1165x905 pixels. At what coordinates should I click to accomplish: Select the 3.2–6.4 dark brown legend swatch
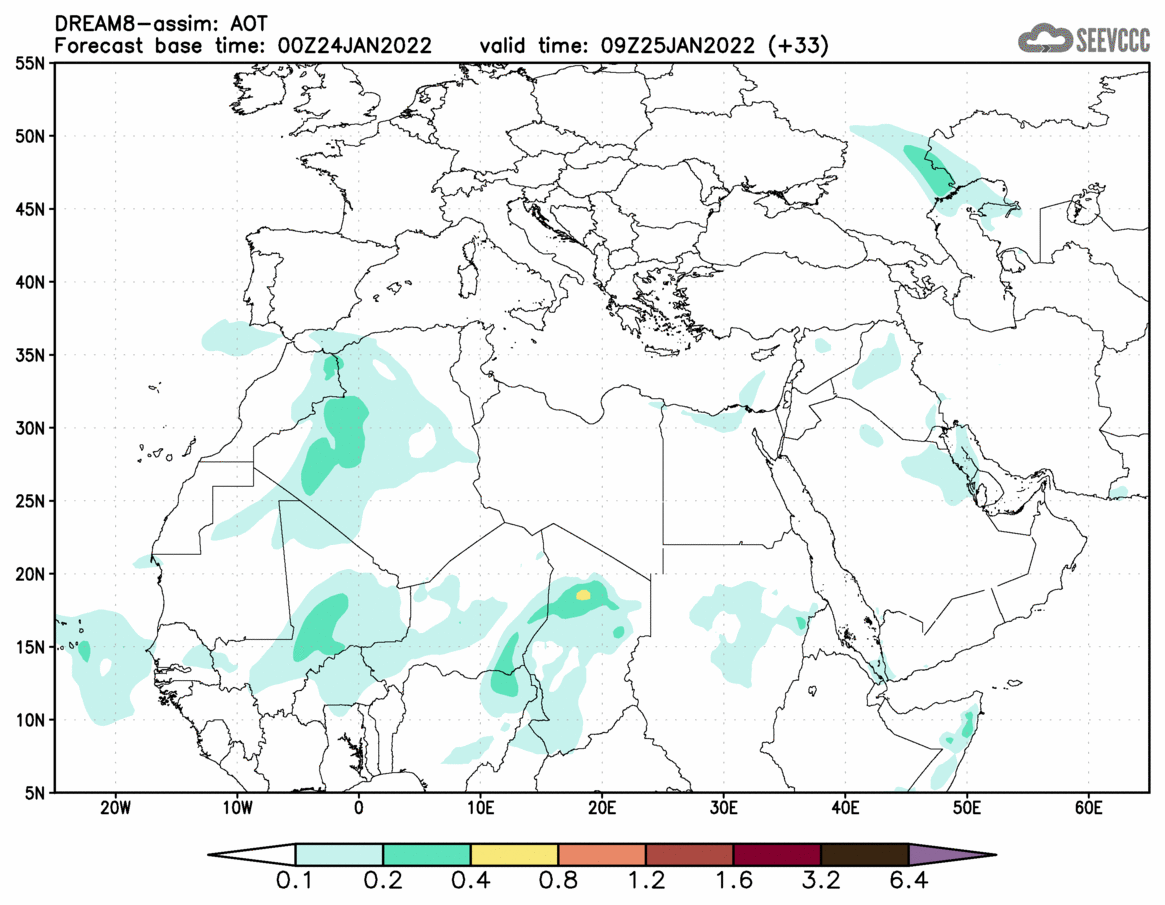865,854
